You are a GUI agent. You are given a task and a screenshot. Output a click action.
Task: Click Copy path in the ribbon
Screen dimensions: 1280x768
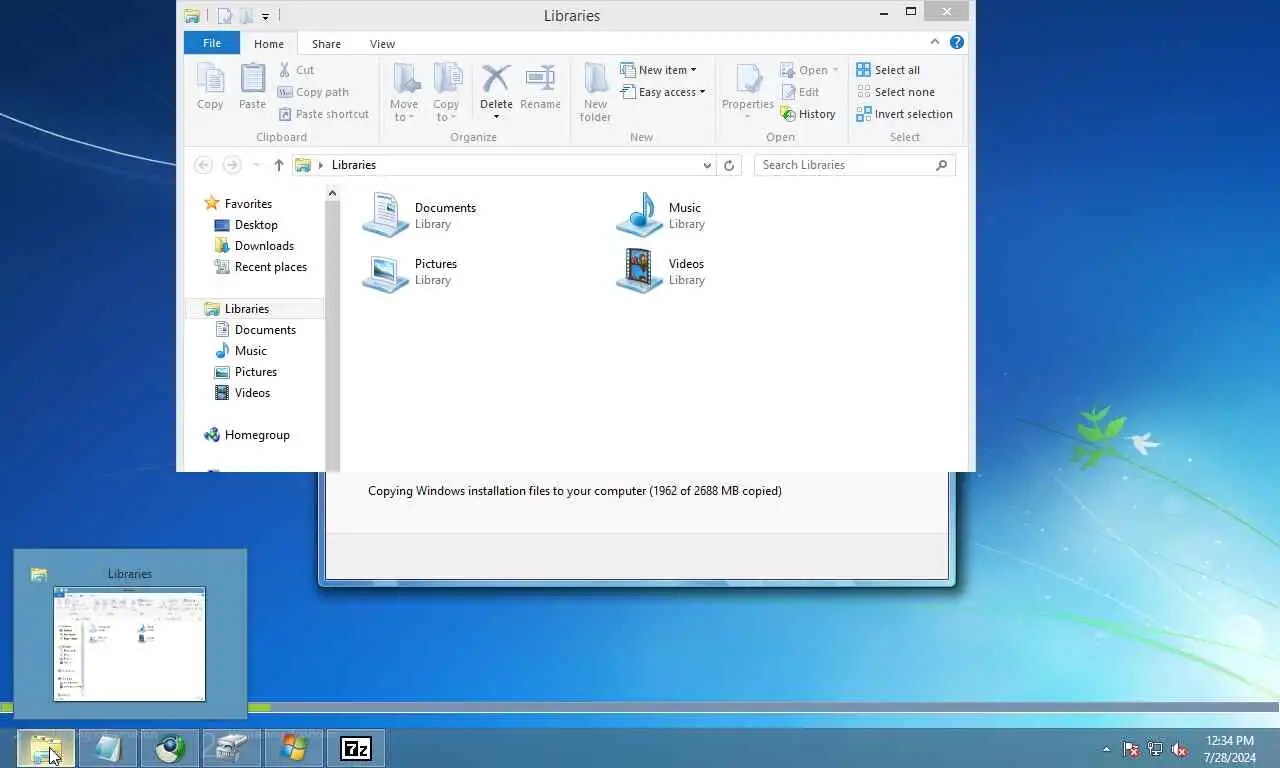pyautogui.click(x=313, y=92)
